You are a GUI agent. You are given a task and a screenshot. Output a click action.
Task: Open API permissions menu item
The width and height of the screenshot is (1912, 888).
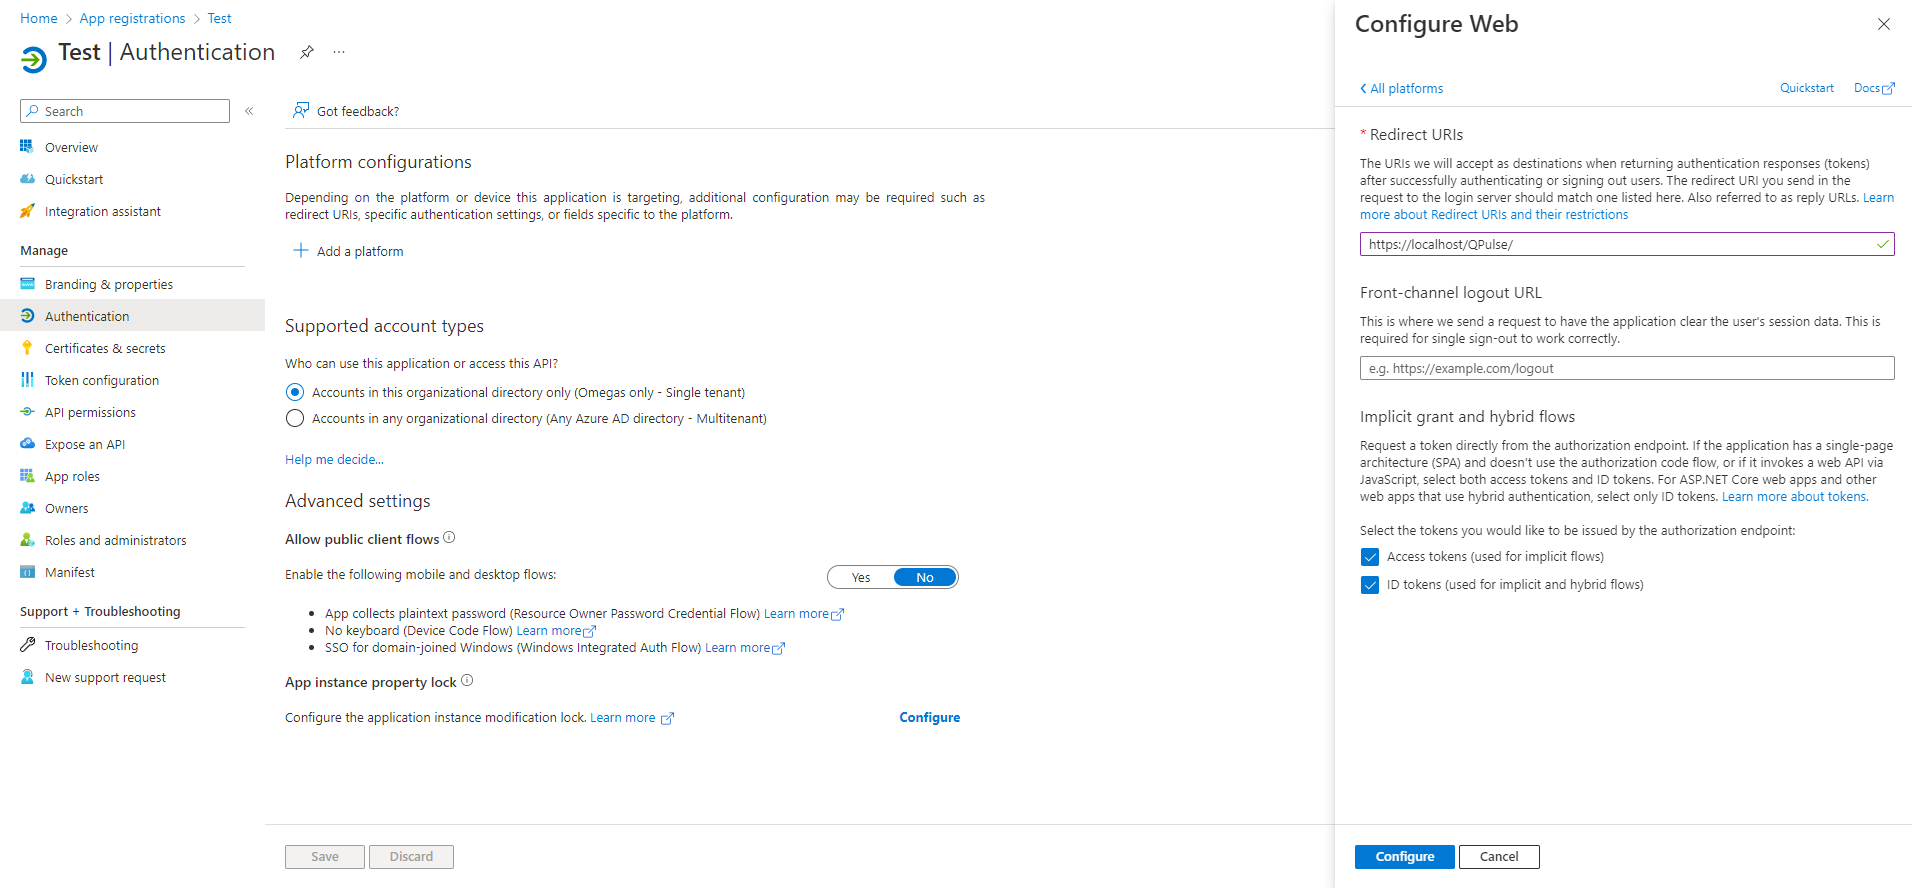tap(90, 412)
